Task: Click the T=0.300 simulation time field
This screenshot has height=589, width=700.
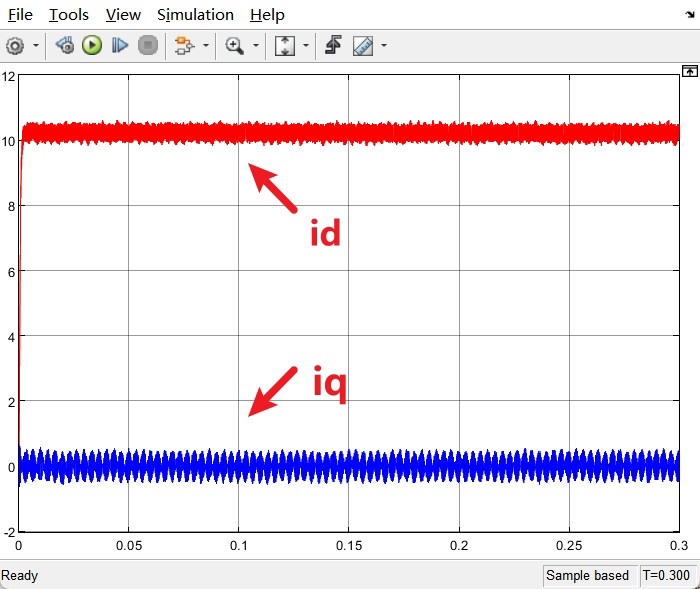Action: [x=666, y=576]
